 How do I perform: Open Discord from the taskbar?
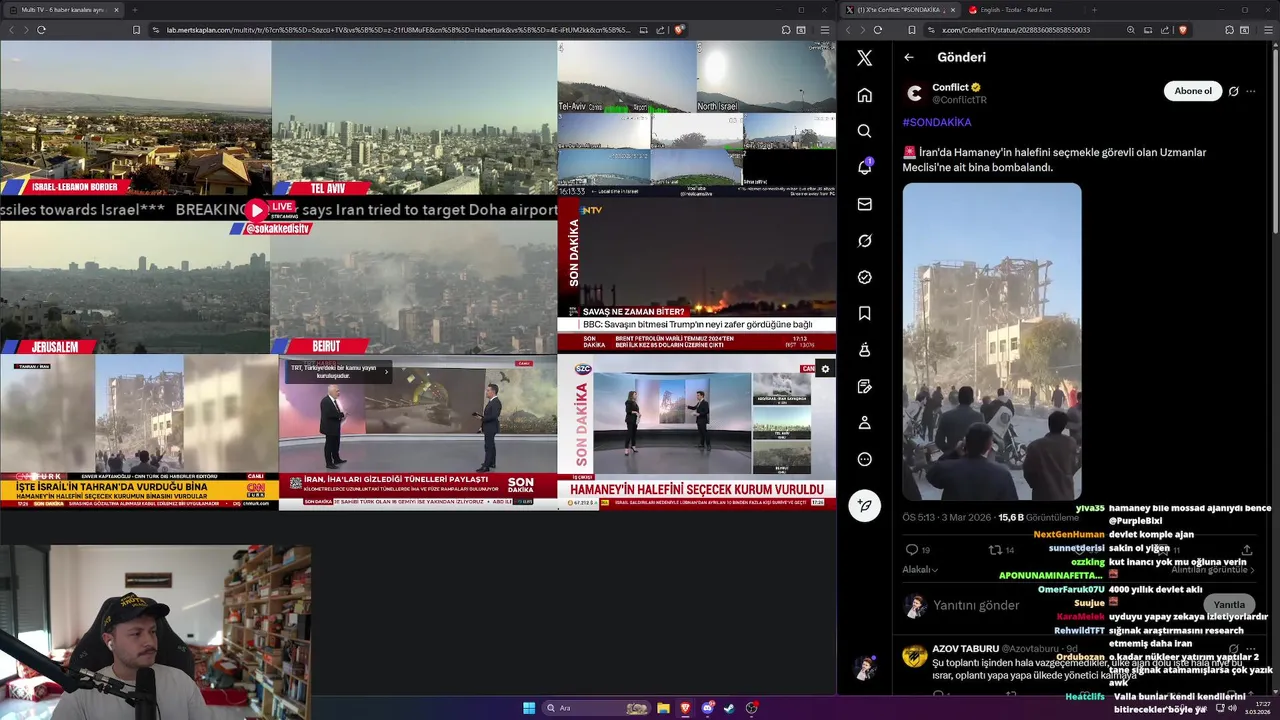coord(708,708)
